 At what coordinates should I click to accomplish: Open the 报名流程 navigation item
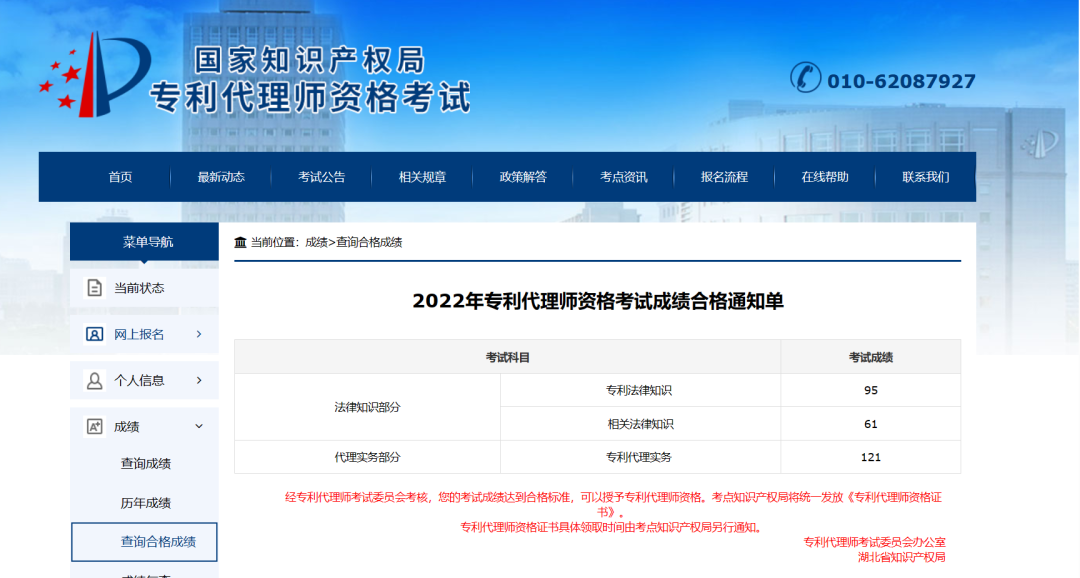click(x=724, y=177)
